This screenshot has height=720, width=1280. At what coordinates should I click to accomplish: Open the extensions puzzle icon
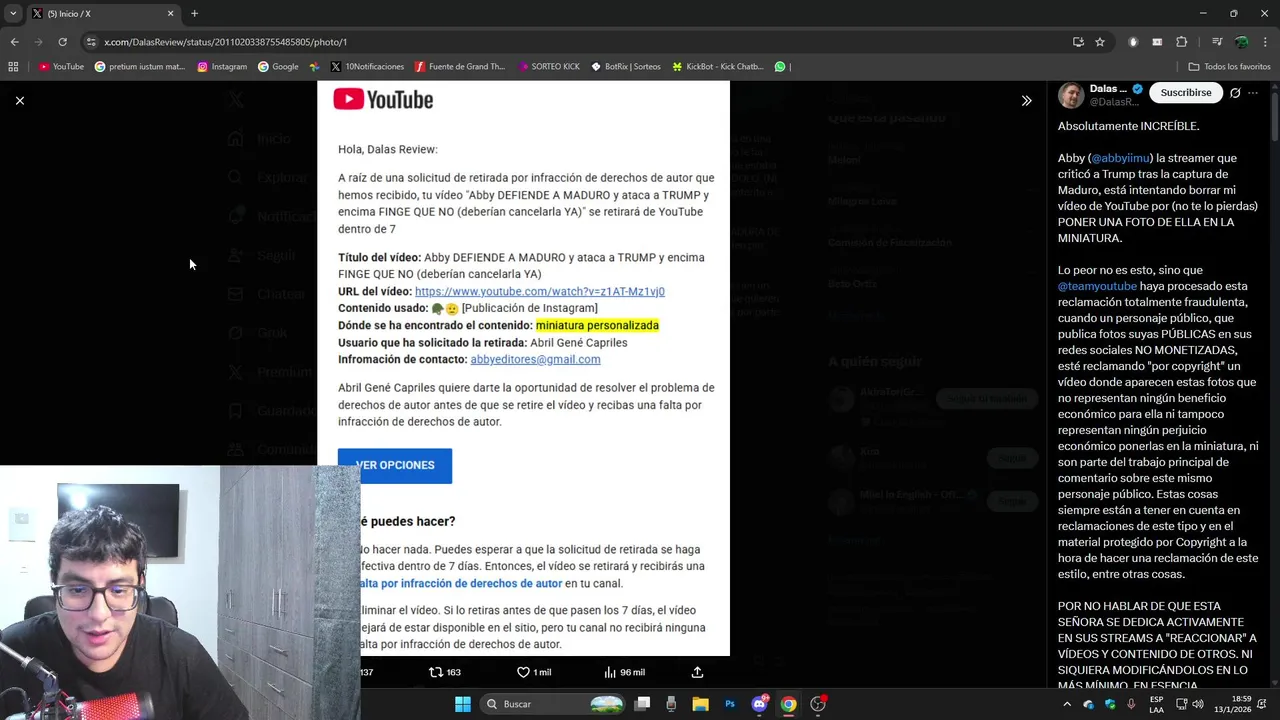click(1182, 42)
